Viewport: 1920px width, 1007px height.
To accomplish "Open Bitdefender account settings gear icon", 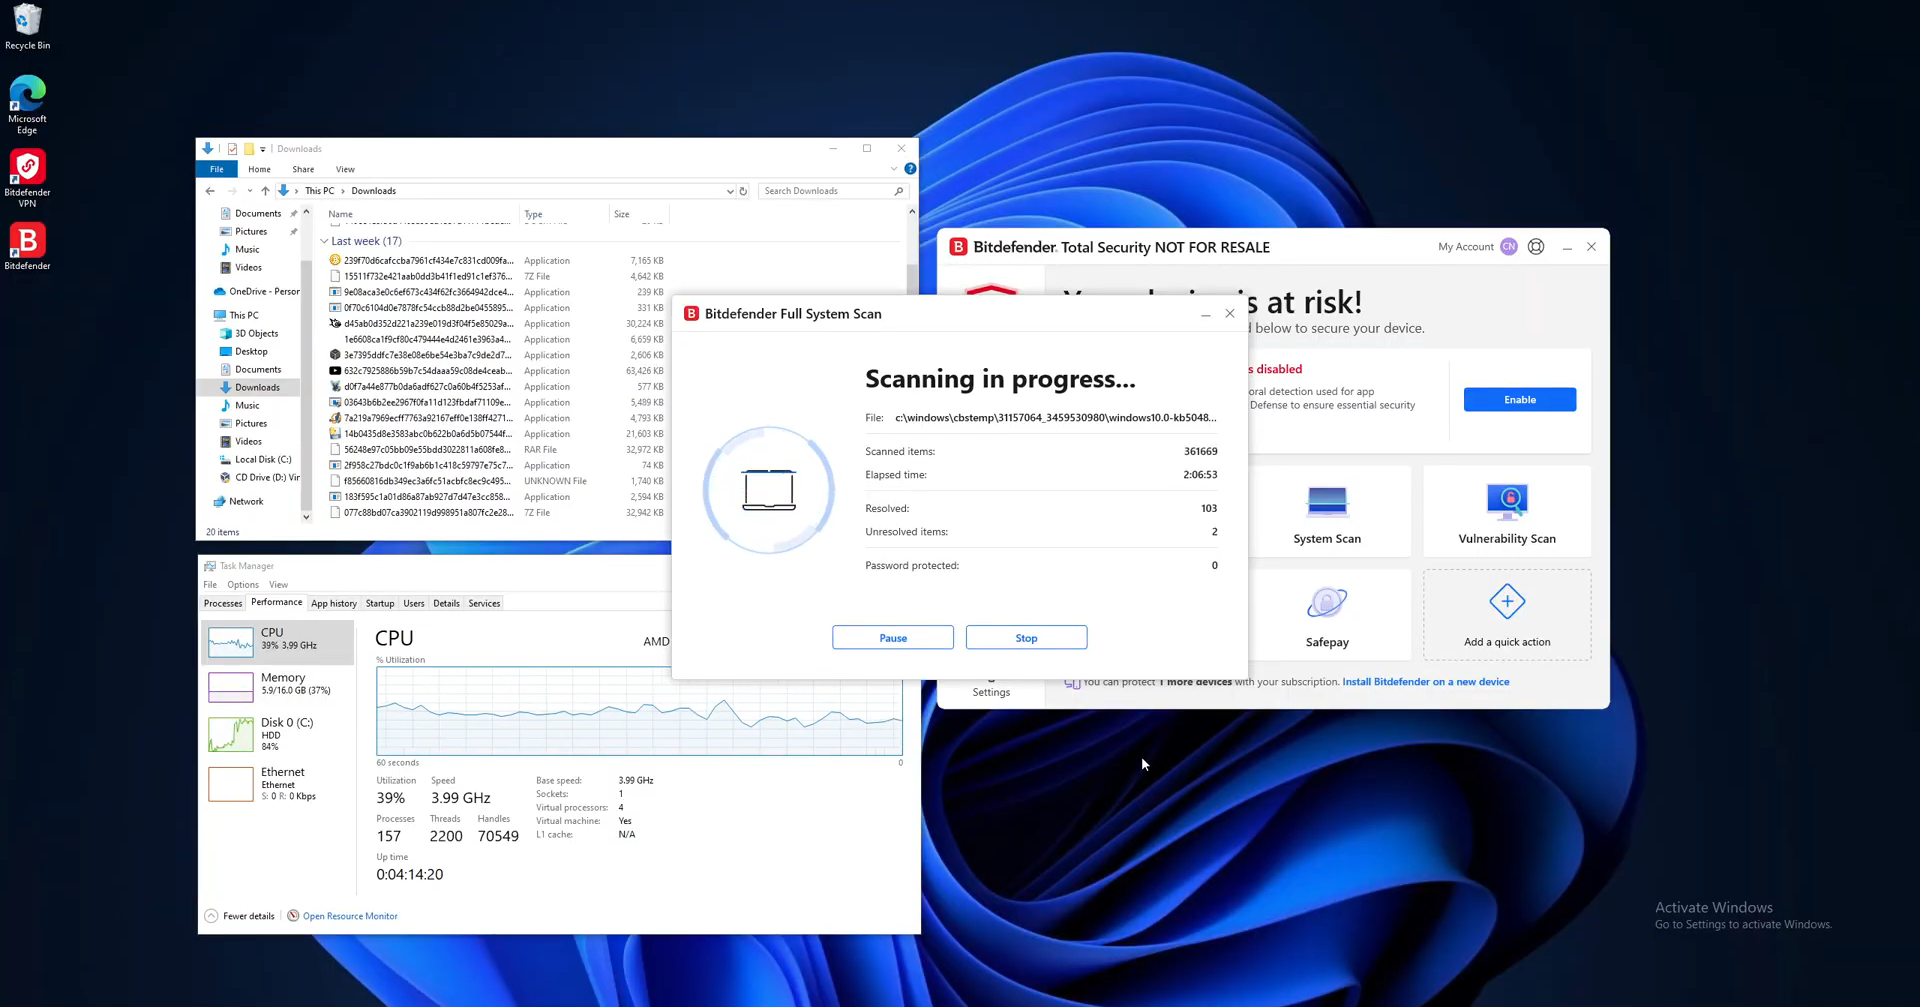I will click(x=1536, y=247).
